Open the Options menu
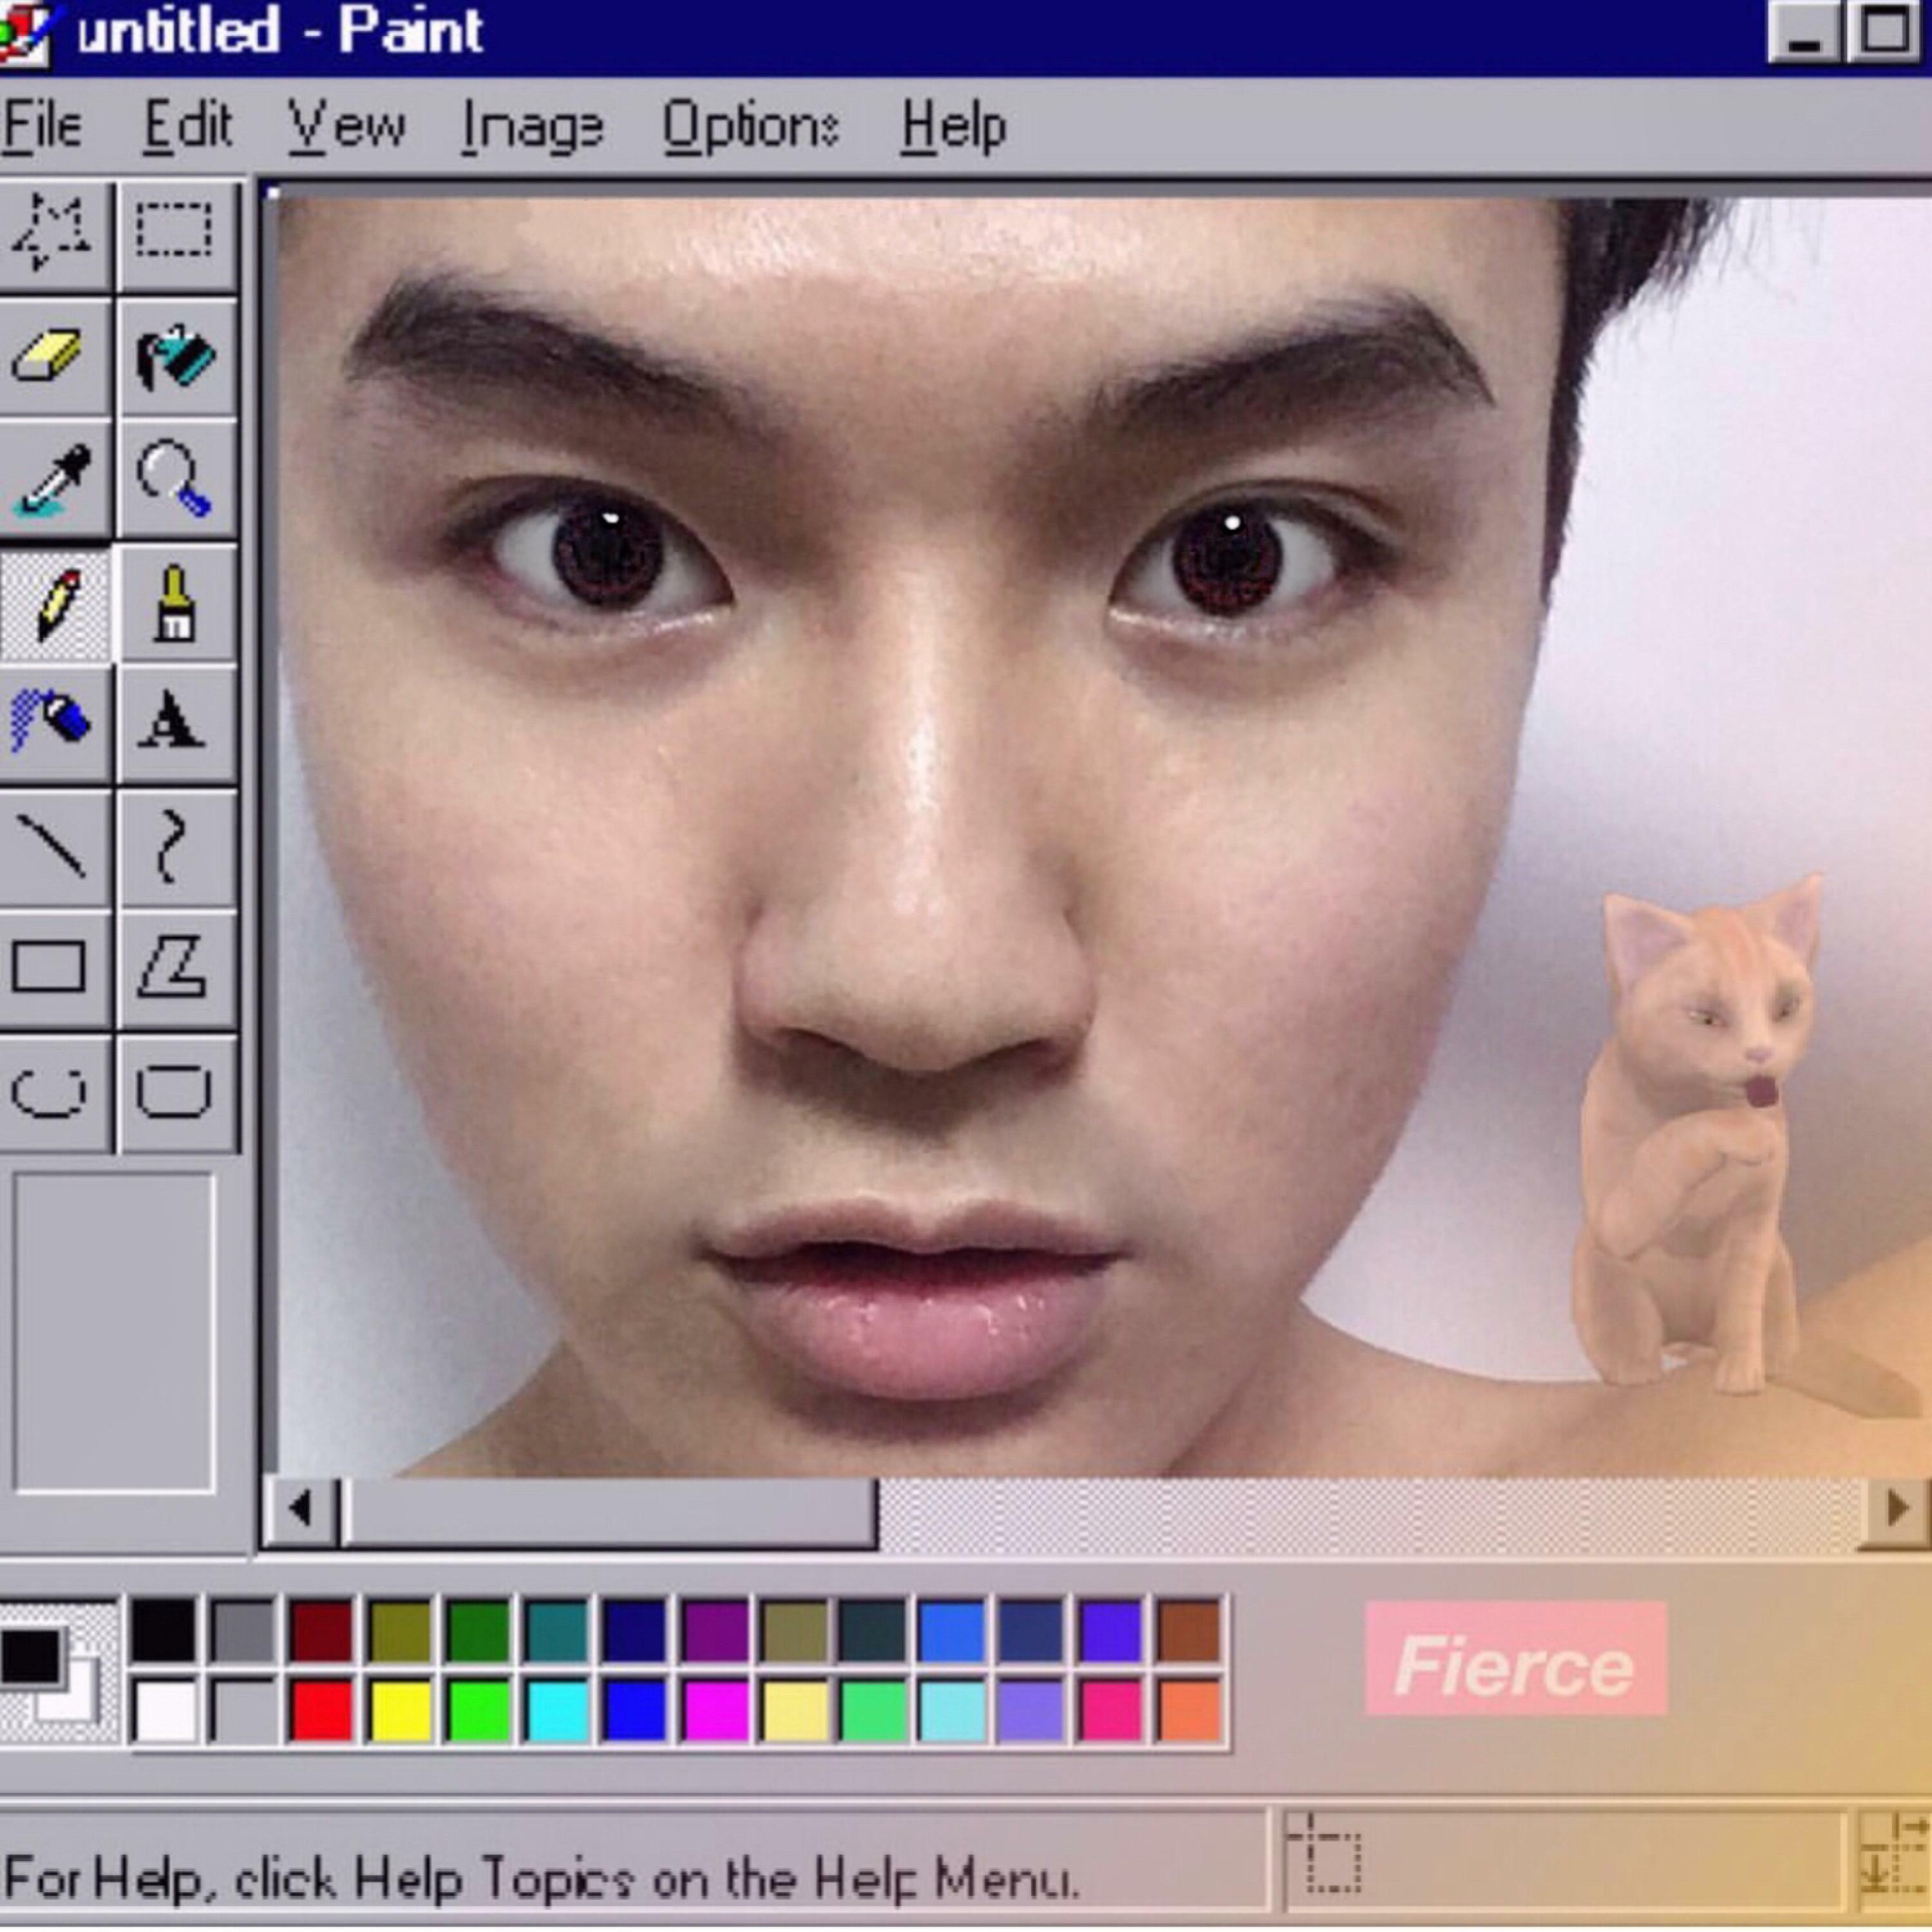Image resolution: width=1932 pixels, height=1932 pixels. tap(750, 127)
